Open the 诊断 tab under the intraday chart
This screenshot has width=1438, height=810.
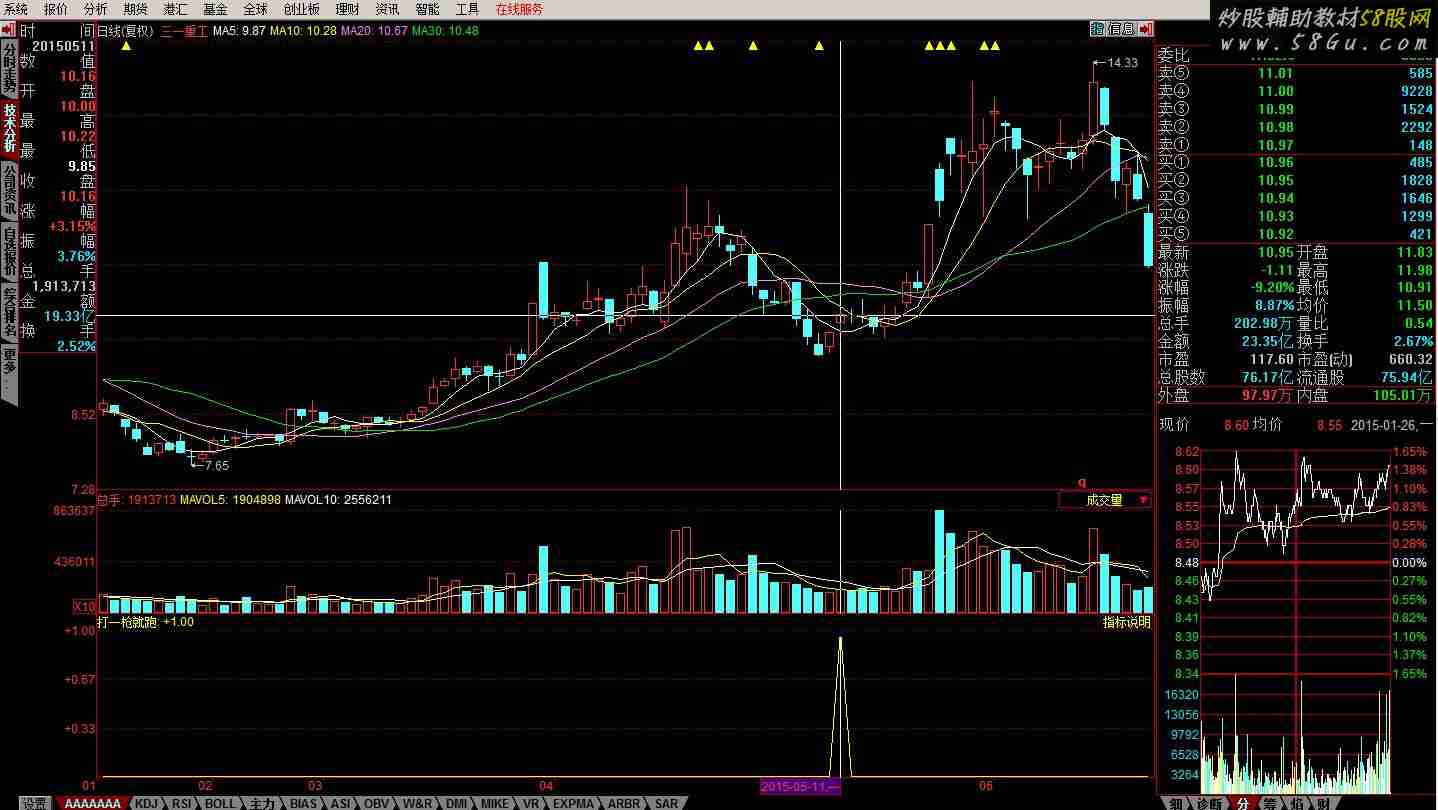click(1208, 803)
